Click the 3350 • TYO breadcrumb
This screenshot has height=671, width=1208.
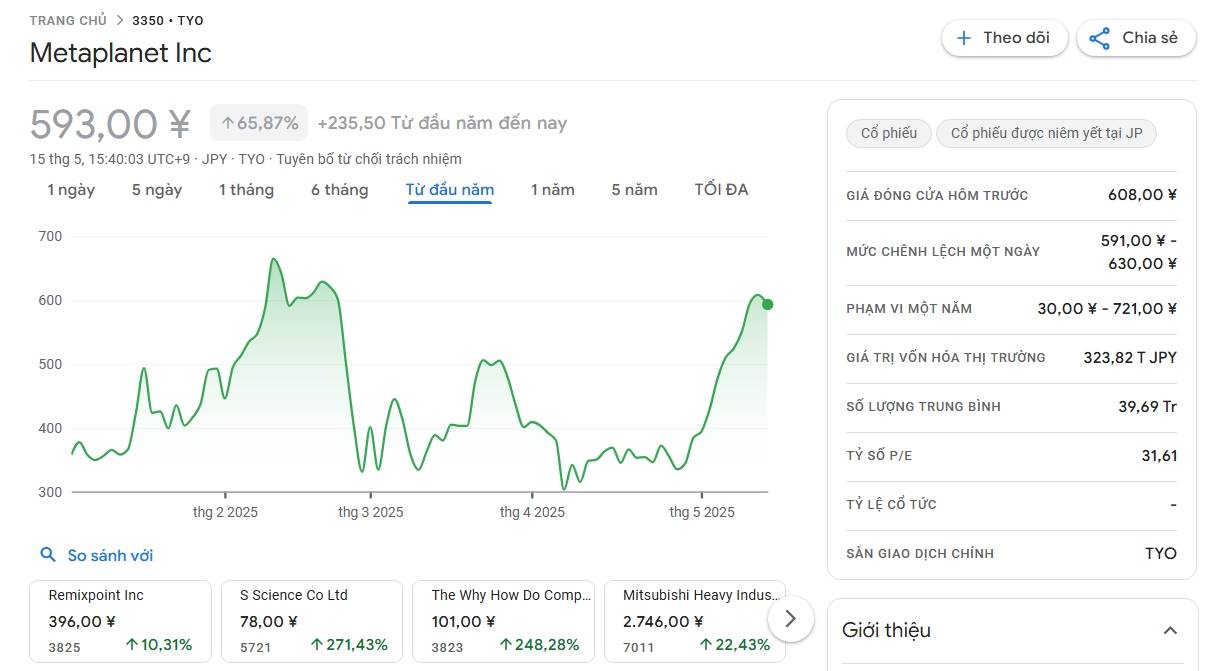pyautogui.click(x=168, y=20)
